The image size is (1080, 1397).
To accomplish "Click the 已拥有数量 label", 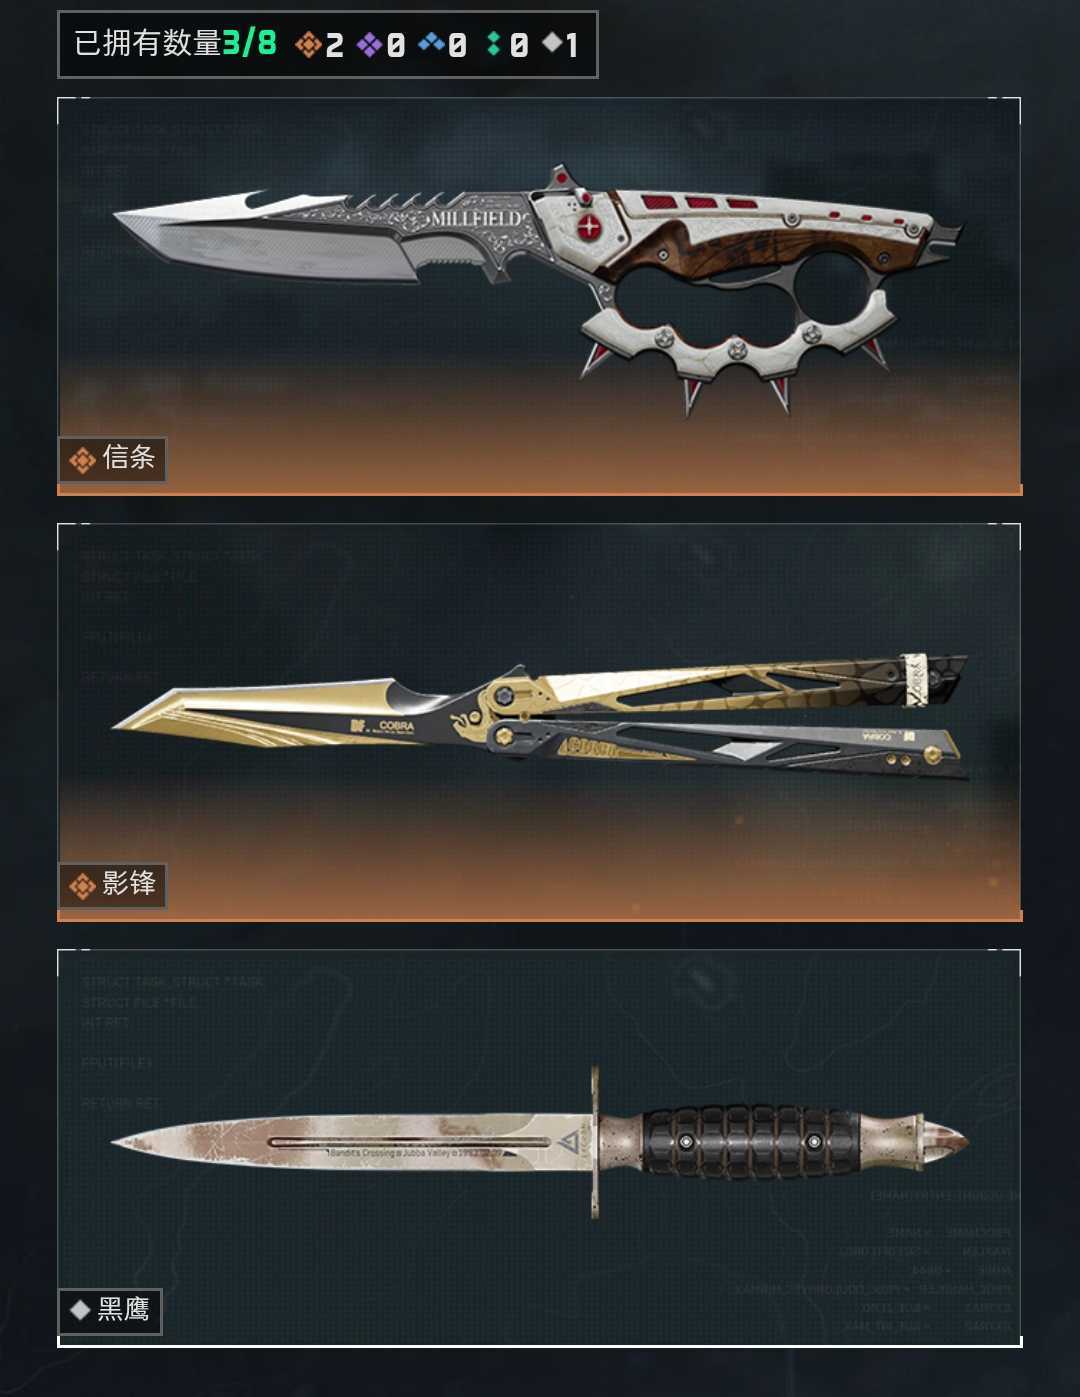I will pyautogui.click(x=147, y=43).
